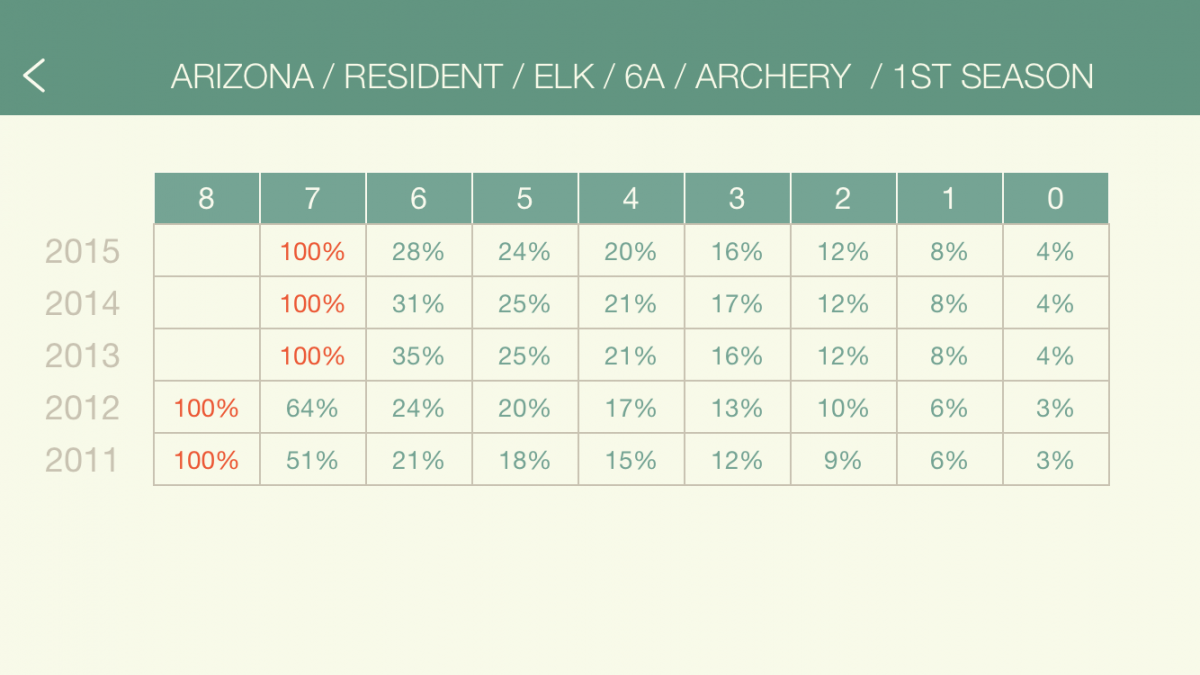Select the 2015 row label
This screenshot has height=675, width=1200.
coord(82,251)
